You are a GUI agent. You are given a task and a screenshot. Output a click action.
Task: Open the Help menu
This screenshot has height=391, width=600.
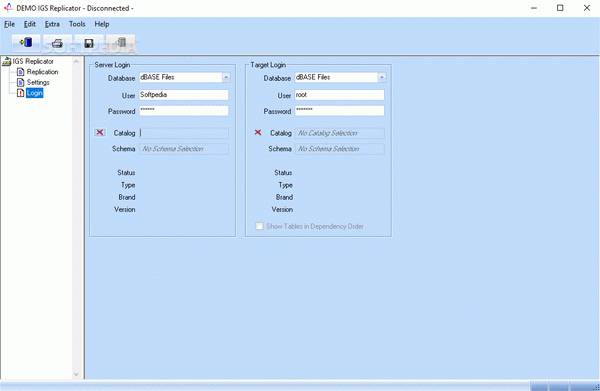point(102,24)
